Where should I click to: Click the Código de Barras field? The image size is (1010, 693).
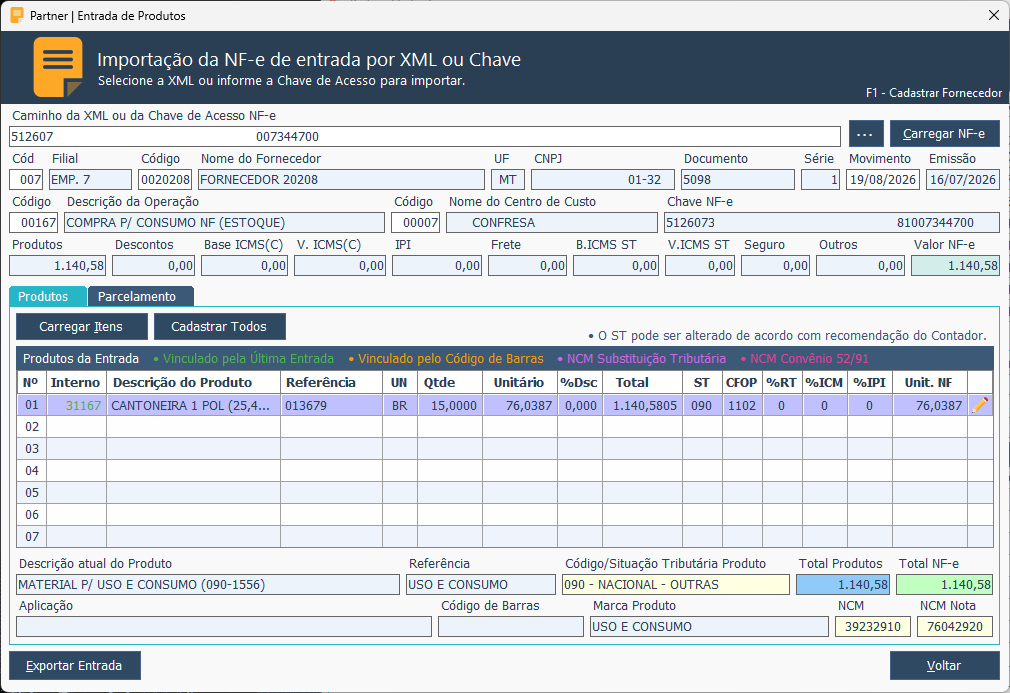[x=511, y=627]
